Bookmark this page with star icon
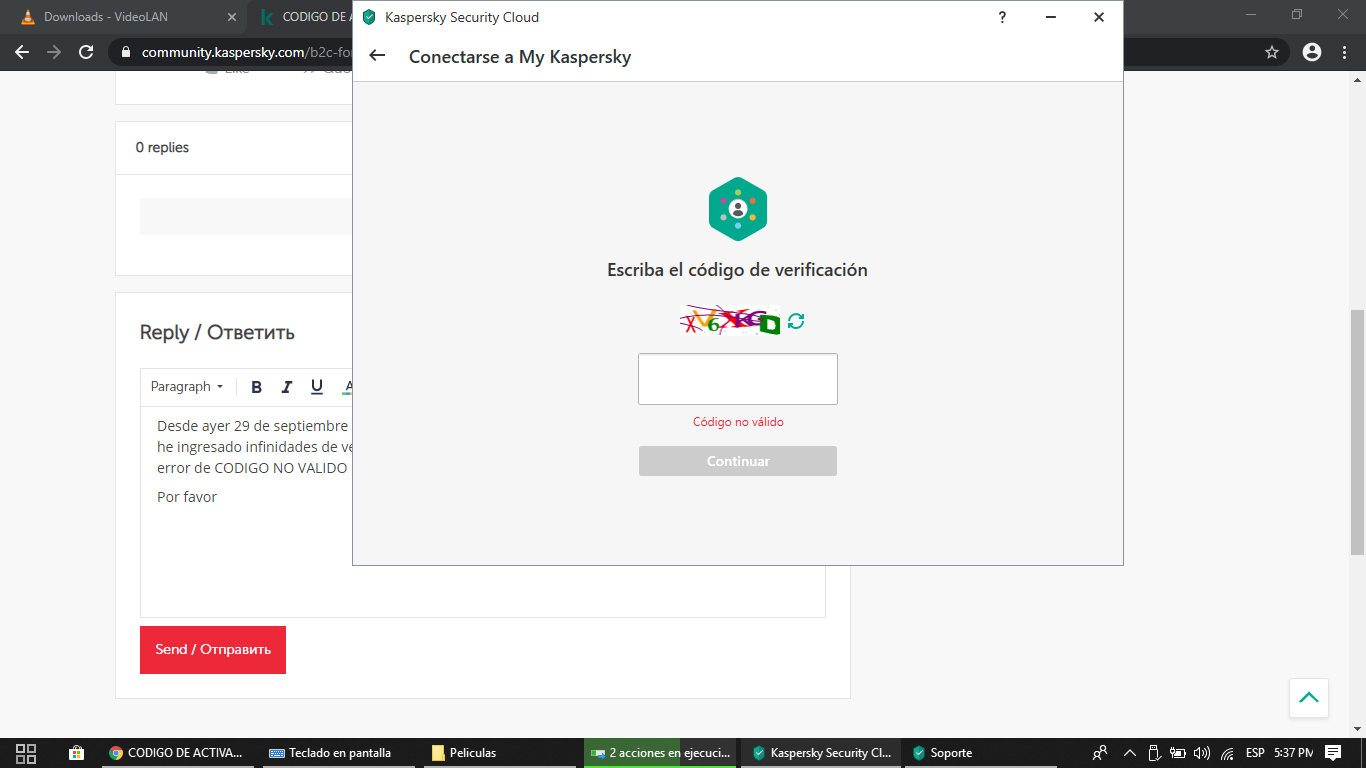Image resolution: width=1366 pixels, height=768 pixels. pos(1272,52)
